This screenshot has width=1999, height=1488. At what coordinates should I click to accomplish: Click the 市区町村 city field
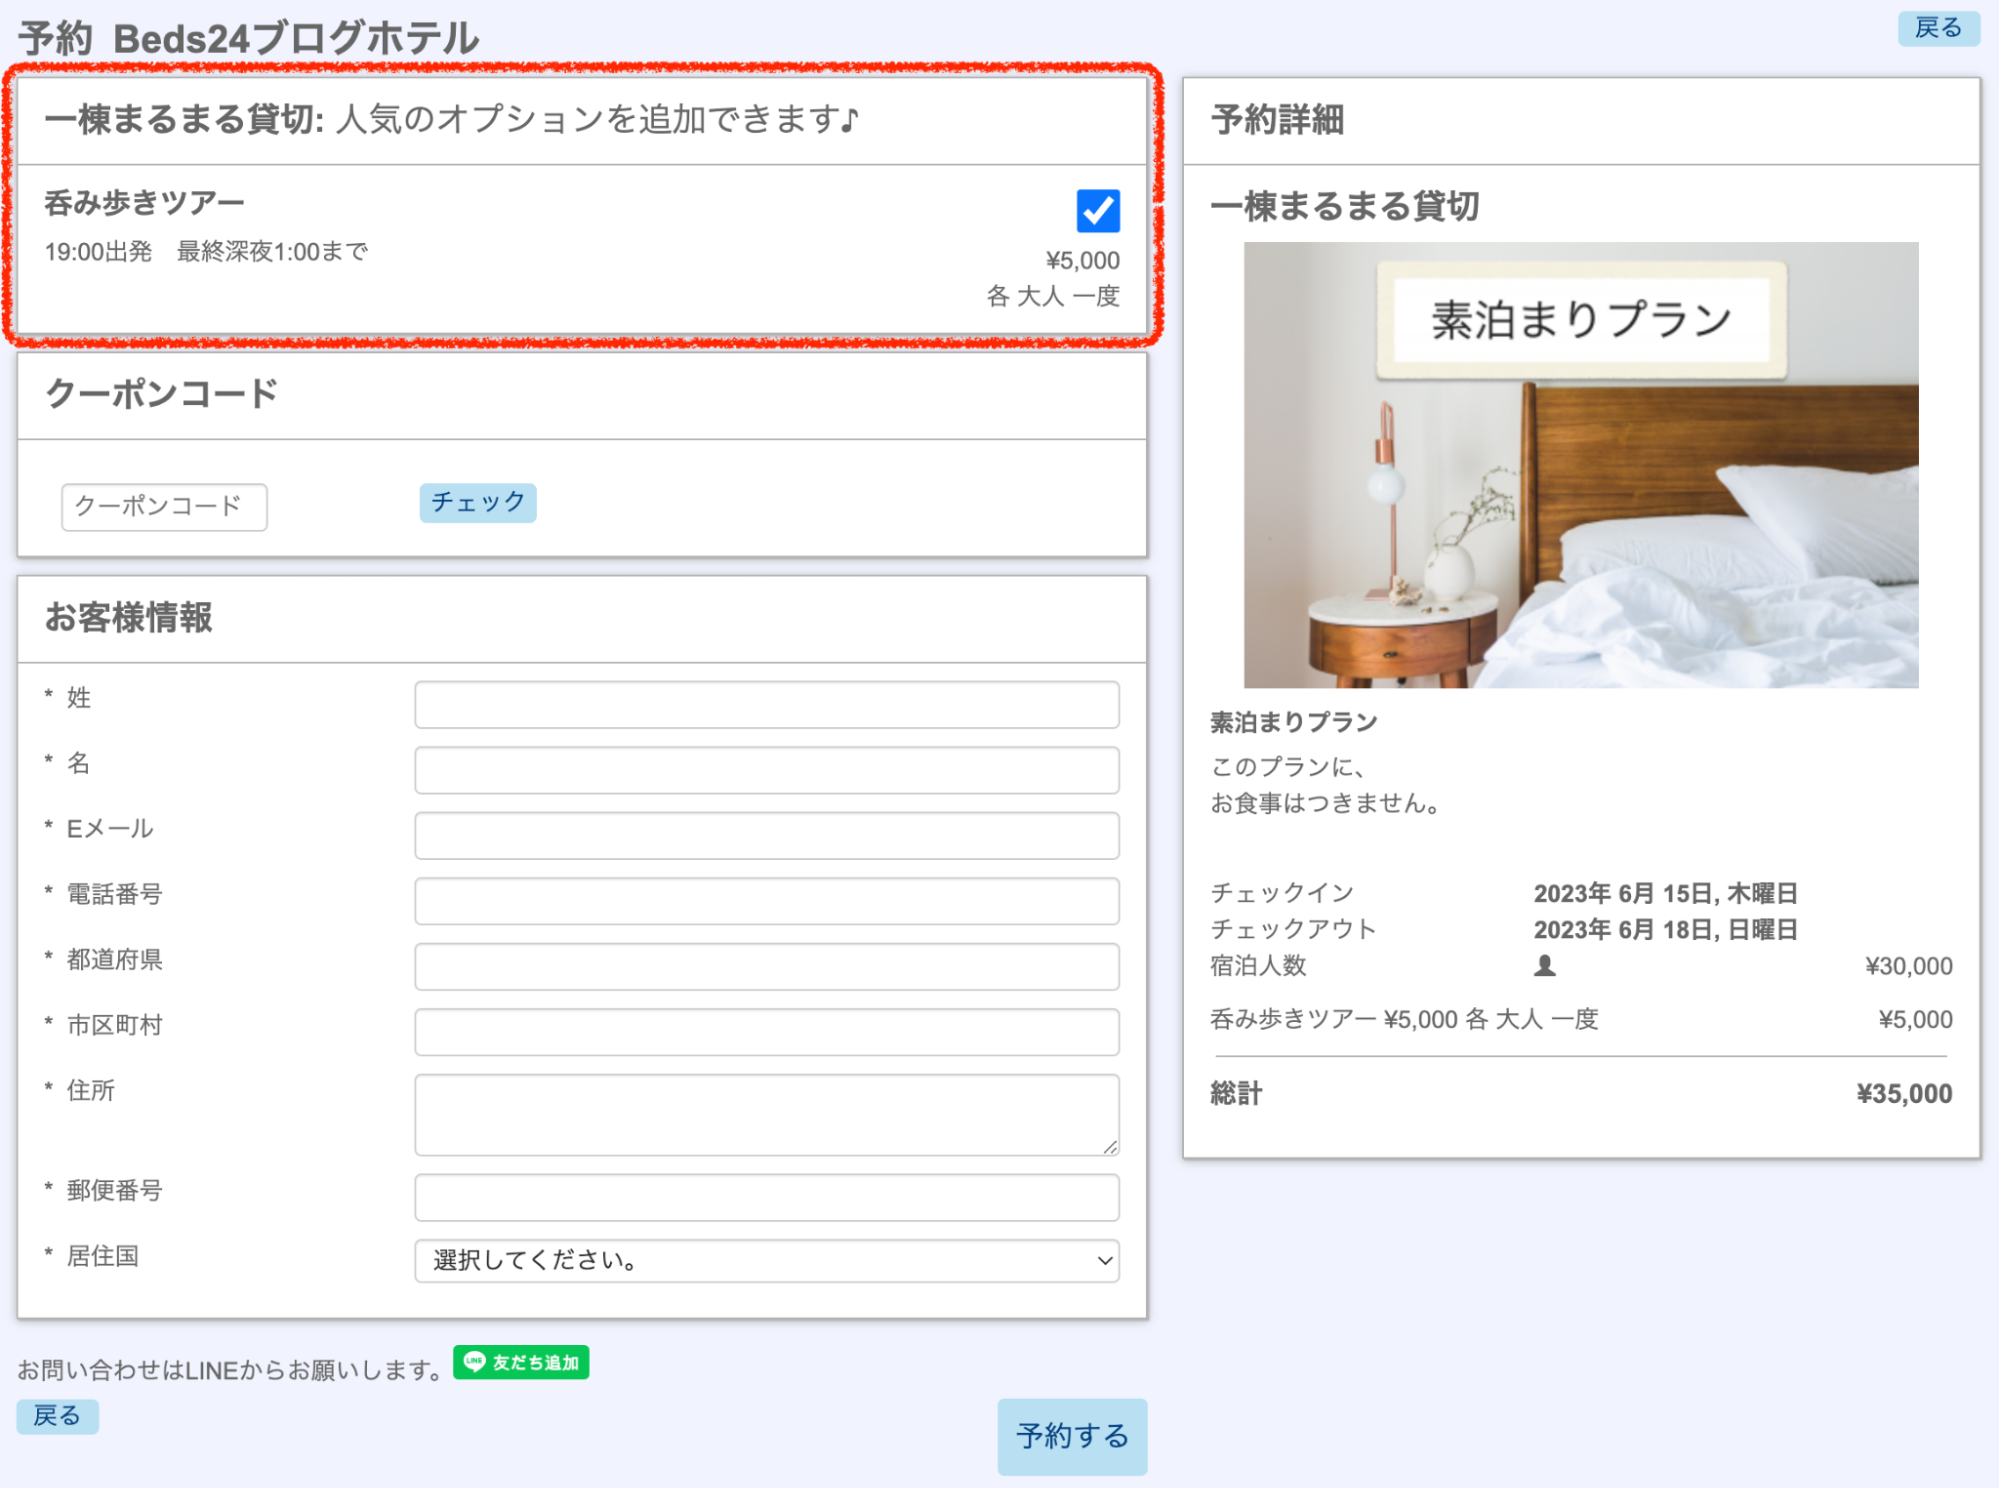[x=766, y=1031]
